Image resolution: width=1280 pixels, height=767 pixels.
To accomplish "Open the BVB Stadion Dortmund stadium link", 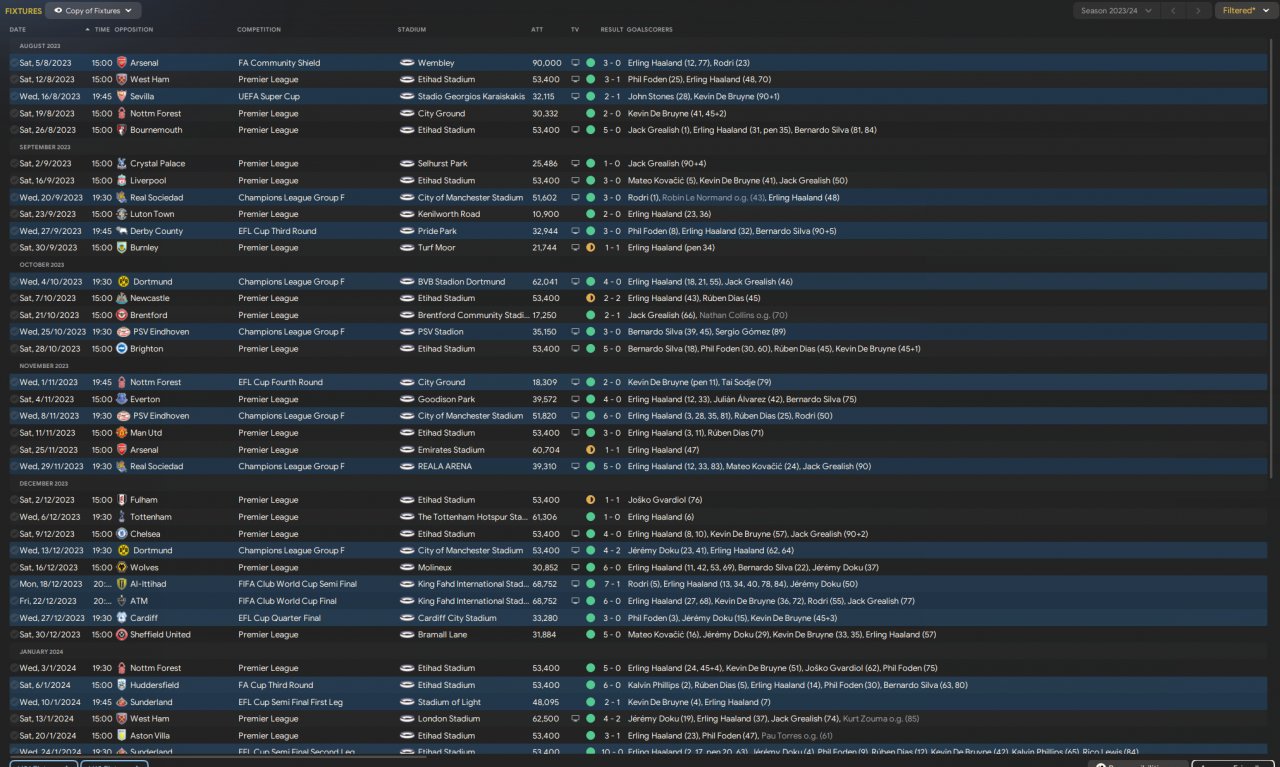I will tap(461, 282).
